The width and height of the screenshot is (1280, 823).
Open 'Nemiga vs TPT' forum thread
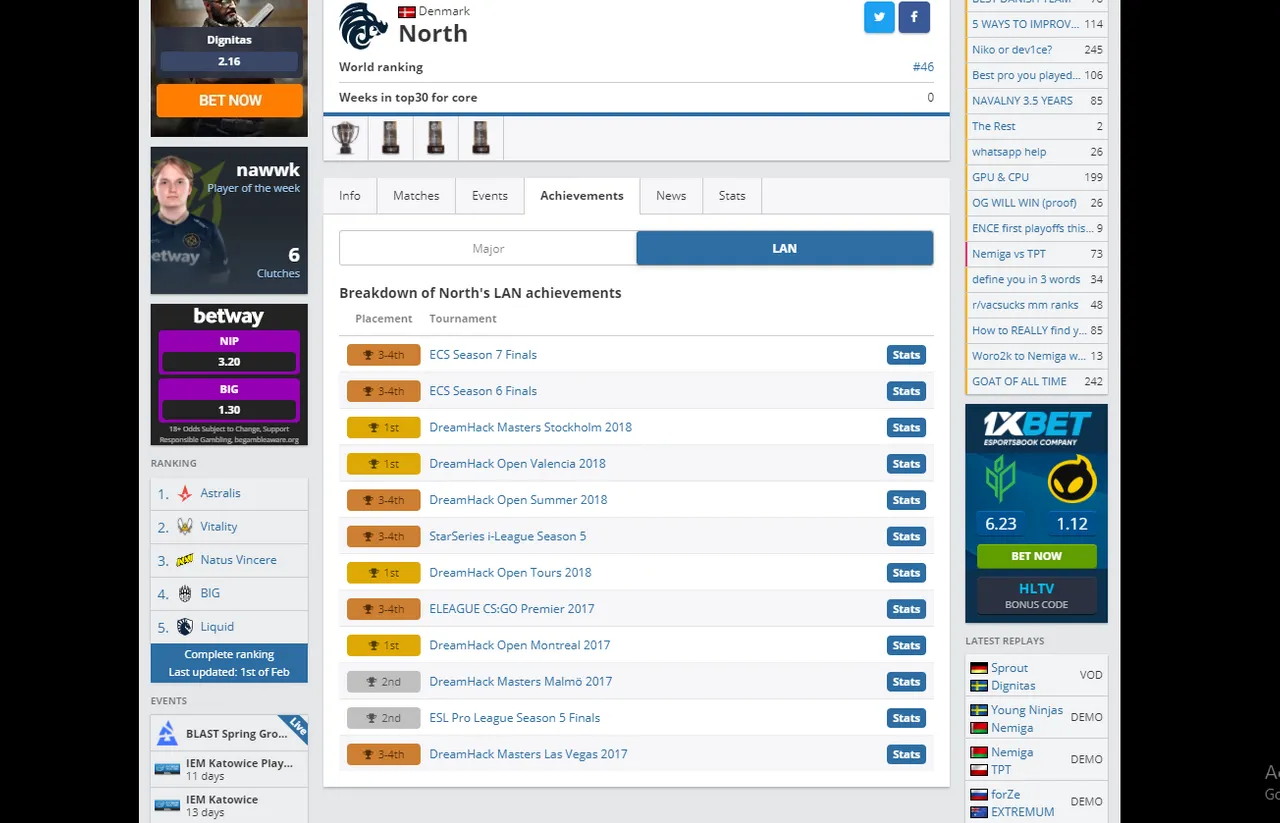[x=1037, y=254]
